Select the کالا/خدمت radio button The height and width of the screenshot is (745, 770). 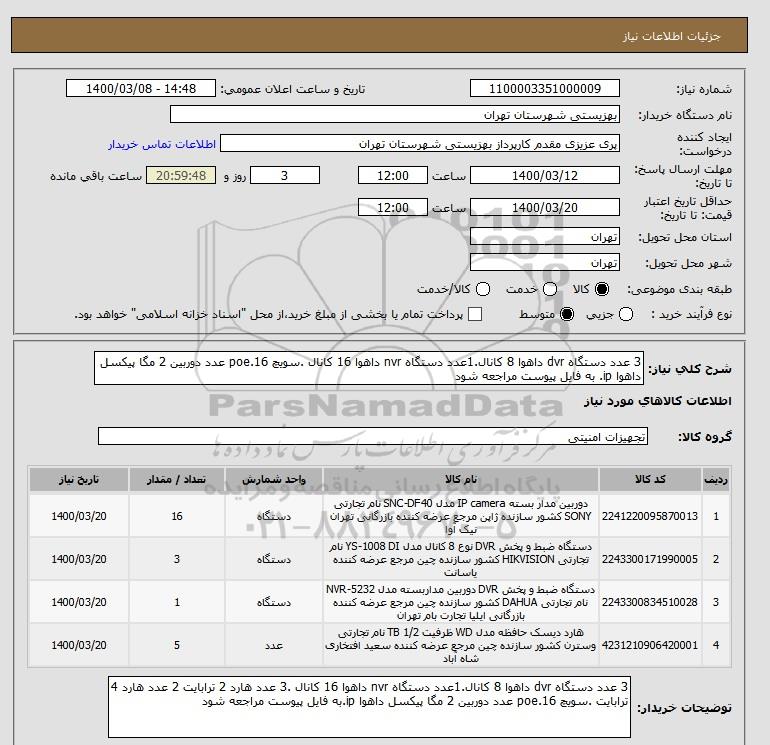click(x=483, y=289)
